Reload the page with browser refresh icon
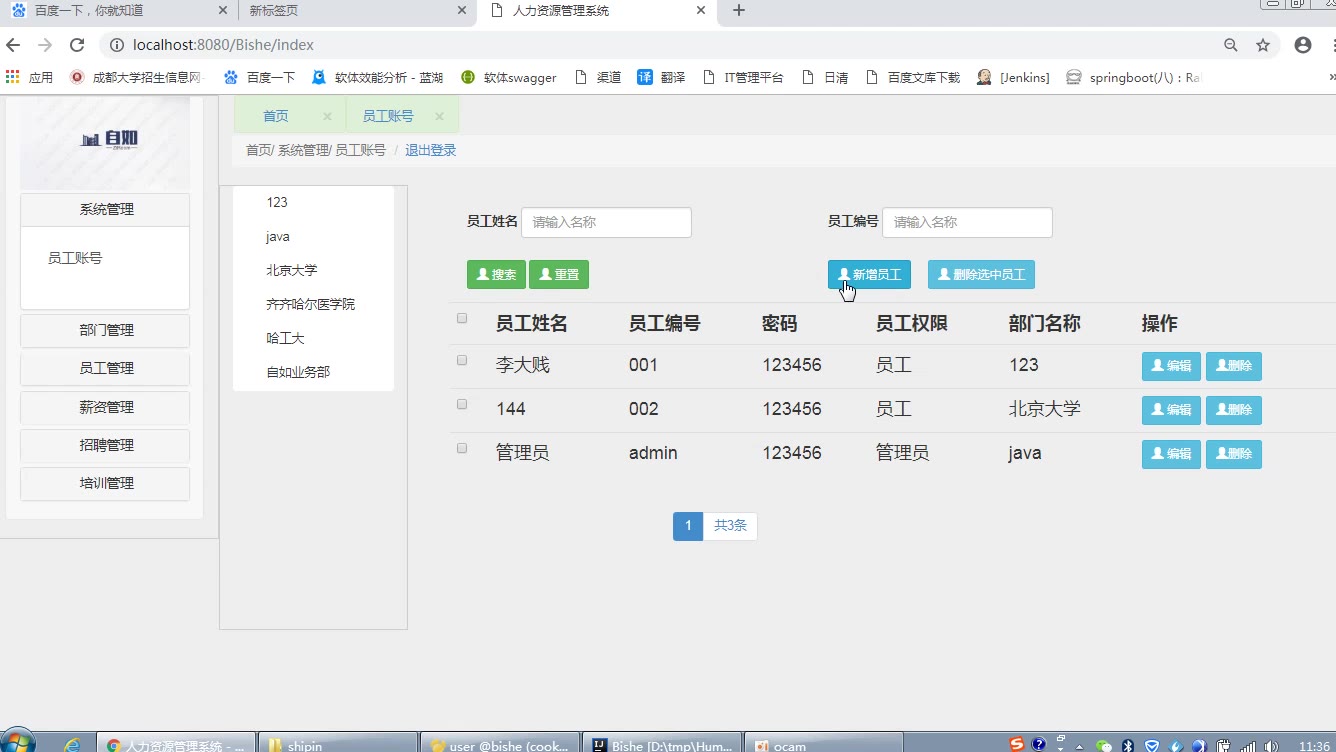Image resolution: width=1336 pixels, height=752 pixels. (77, 45)
